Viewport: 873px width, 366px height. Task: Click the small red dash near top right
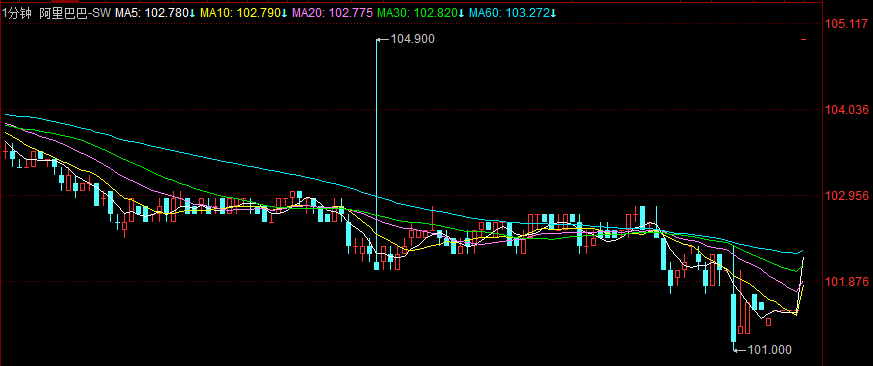(x=803, y=40)
